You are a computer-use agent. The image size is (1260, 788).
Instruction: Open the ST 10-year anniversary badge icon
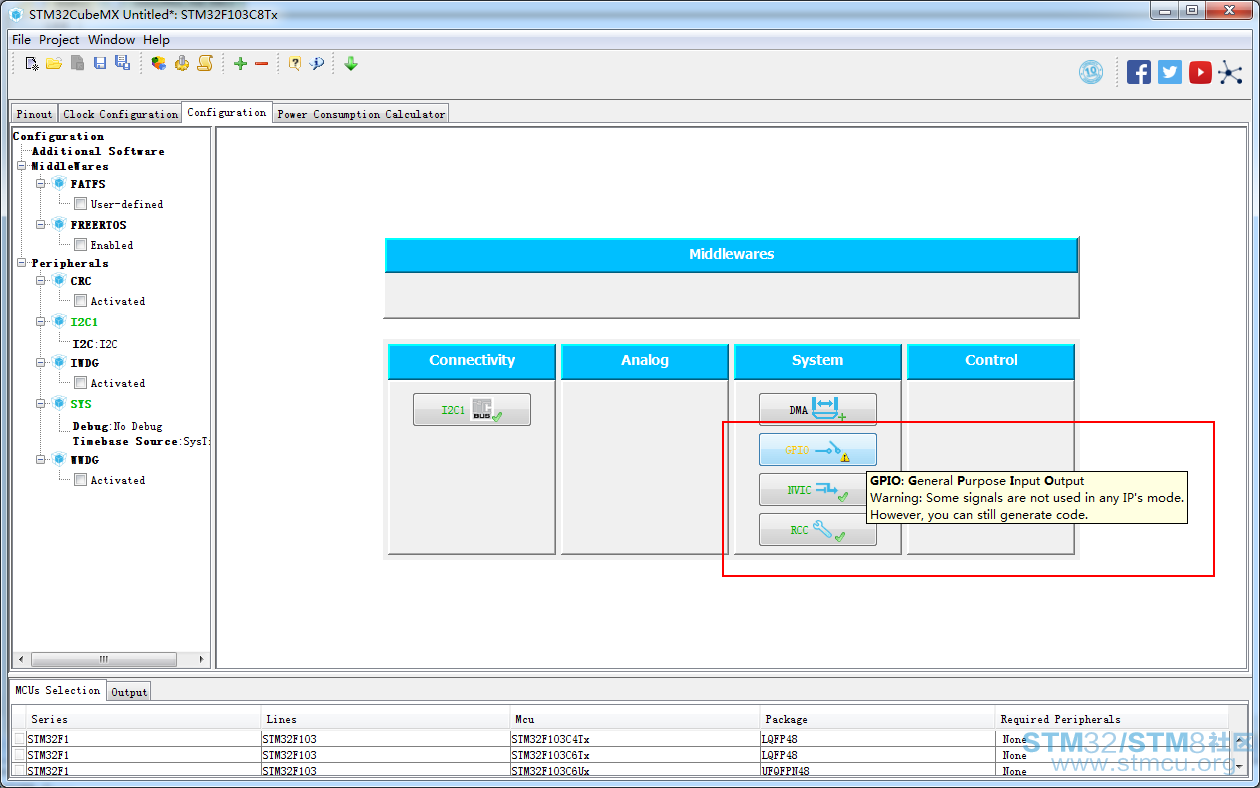(x=1091, y=72)
